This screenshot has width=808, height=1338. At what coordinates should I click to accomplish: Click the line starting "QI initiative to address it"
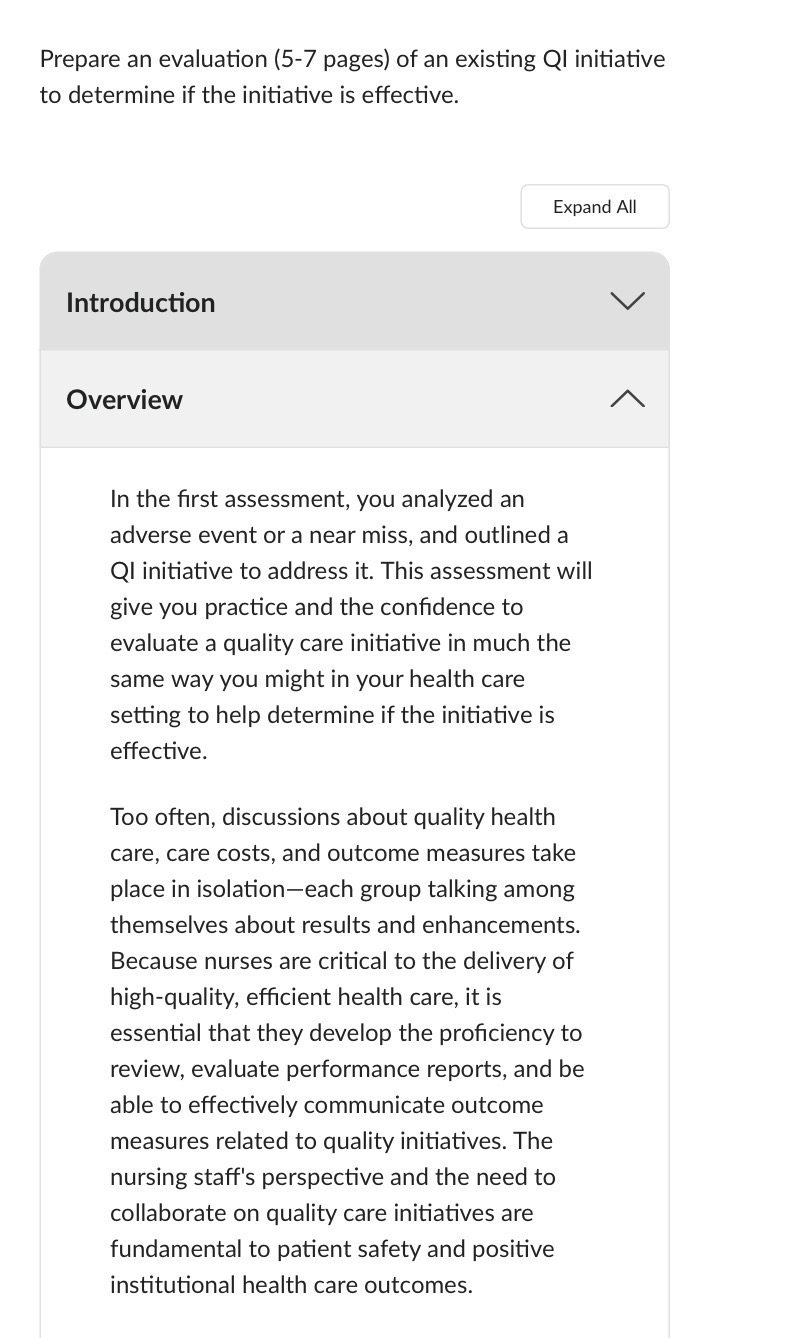[350, 571]
